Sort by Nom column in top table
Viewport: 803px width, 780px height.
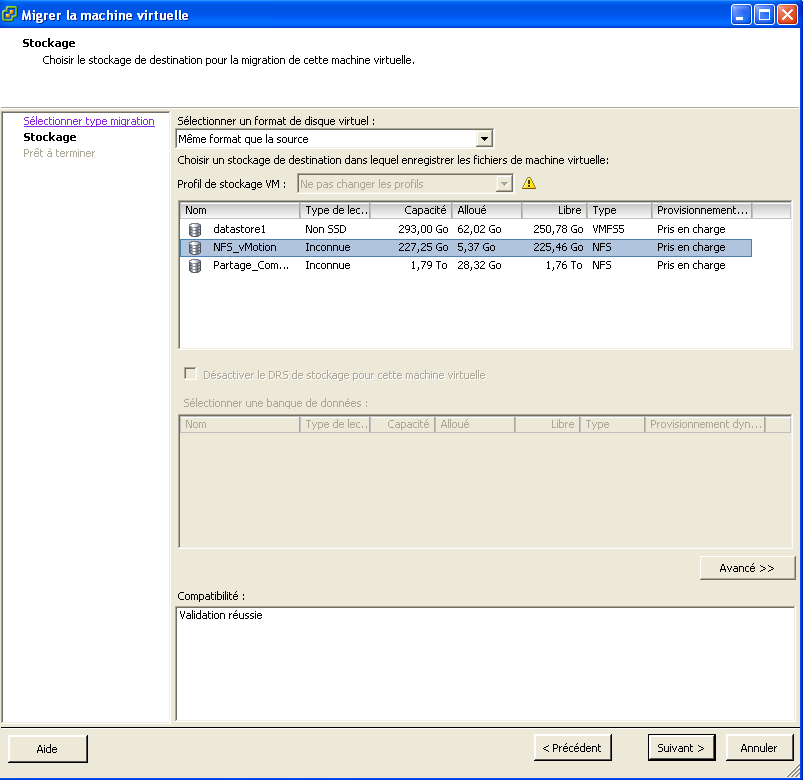(x=240, y=210)
